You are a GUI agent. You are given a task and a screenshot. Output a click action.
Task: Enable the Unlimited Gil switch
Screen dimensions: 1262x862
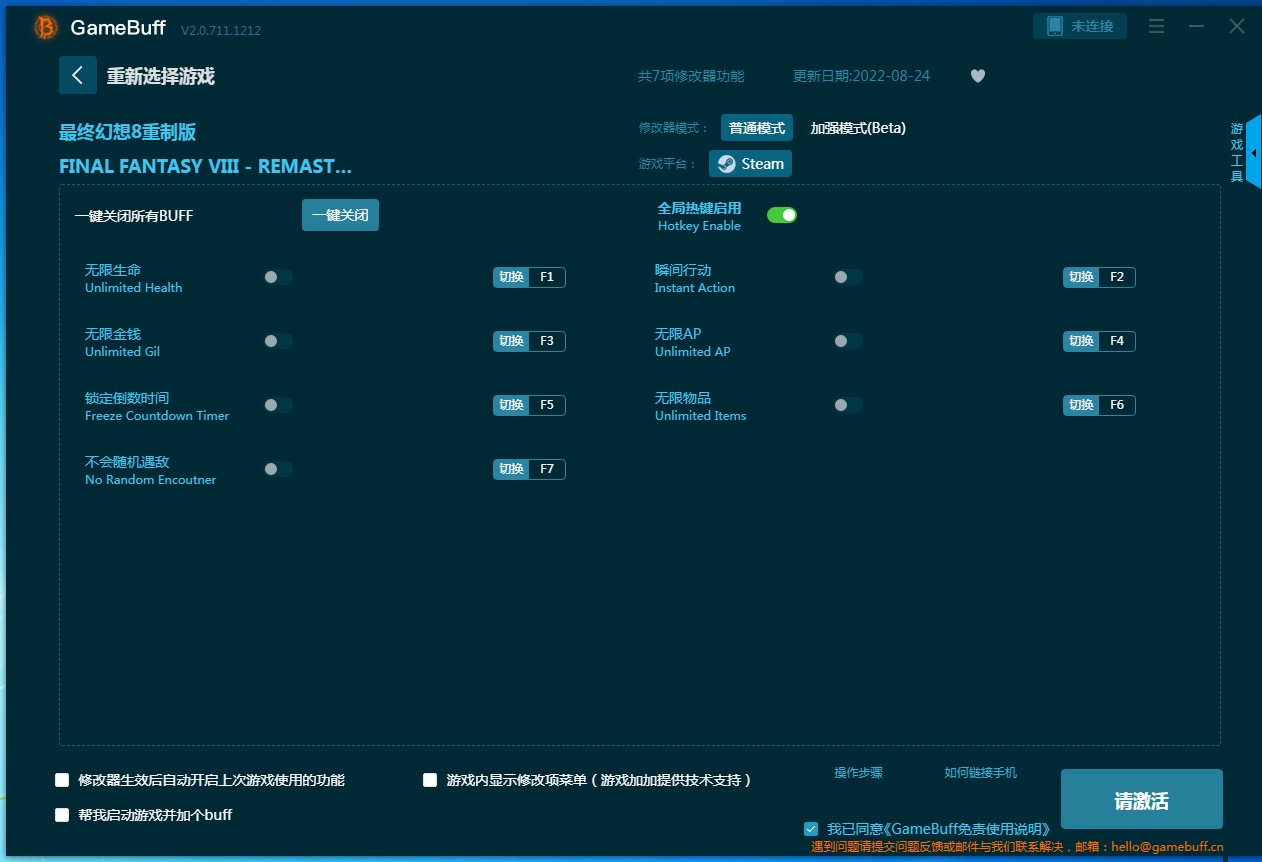(278, 341)
